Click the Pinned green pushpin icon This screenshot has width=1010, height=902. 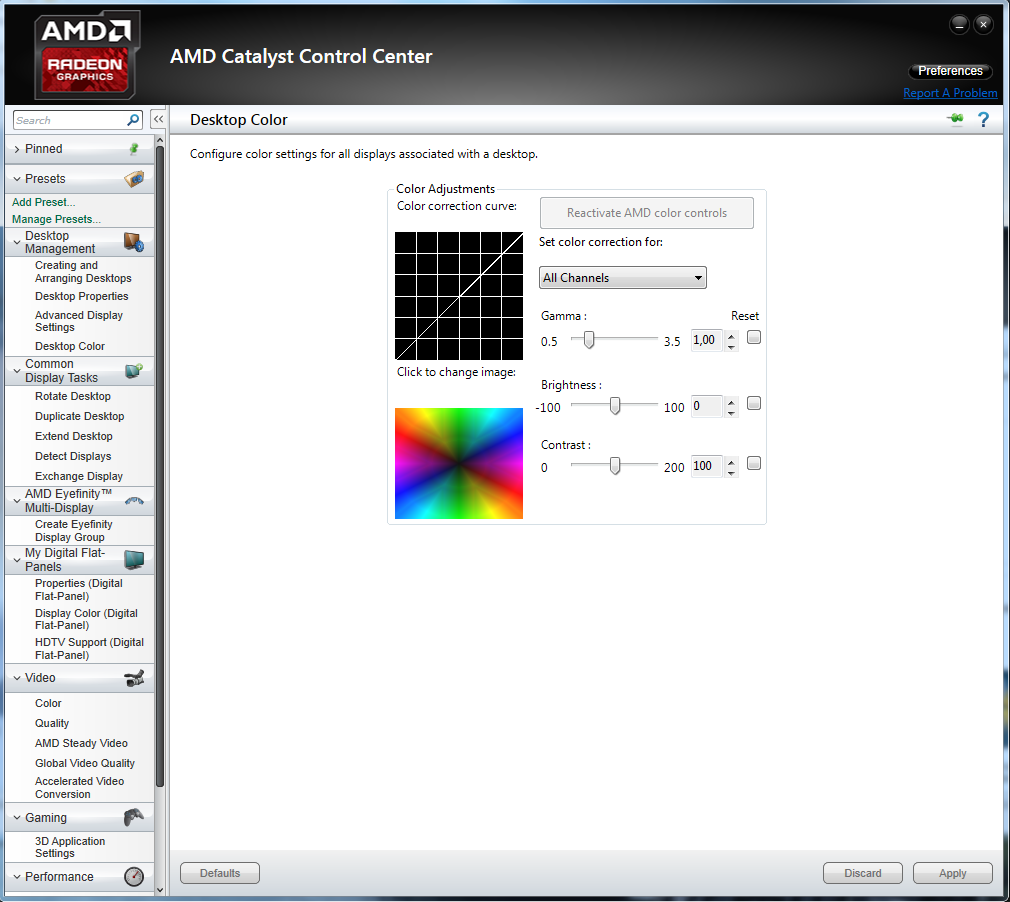coord(134,149)
